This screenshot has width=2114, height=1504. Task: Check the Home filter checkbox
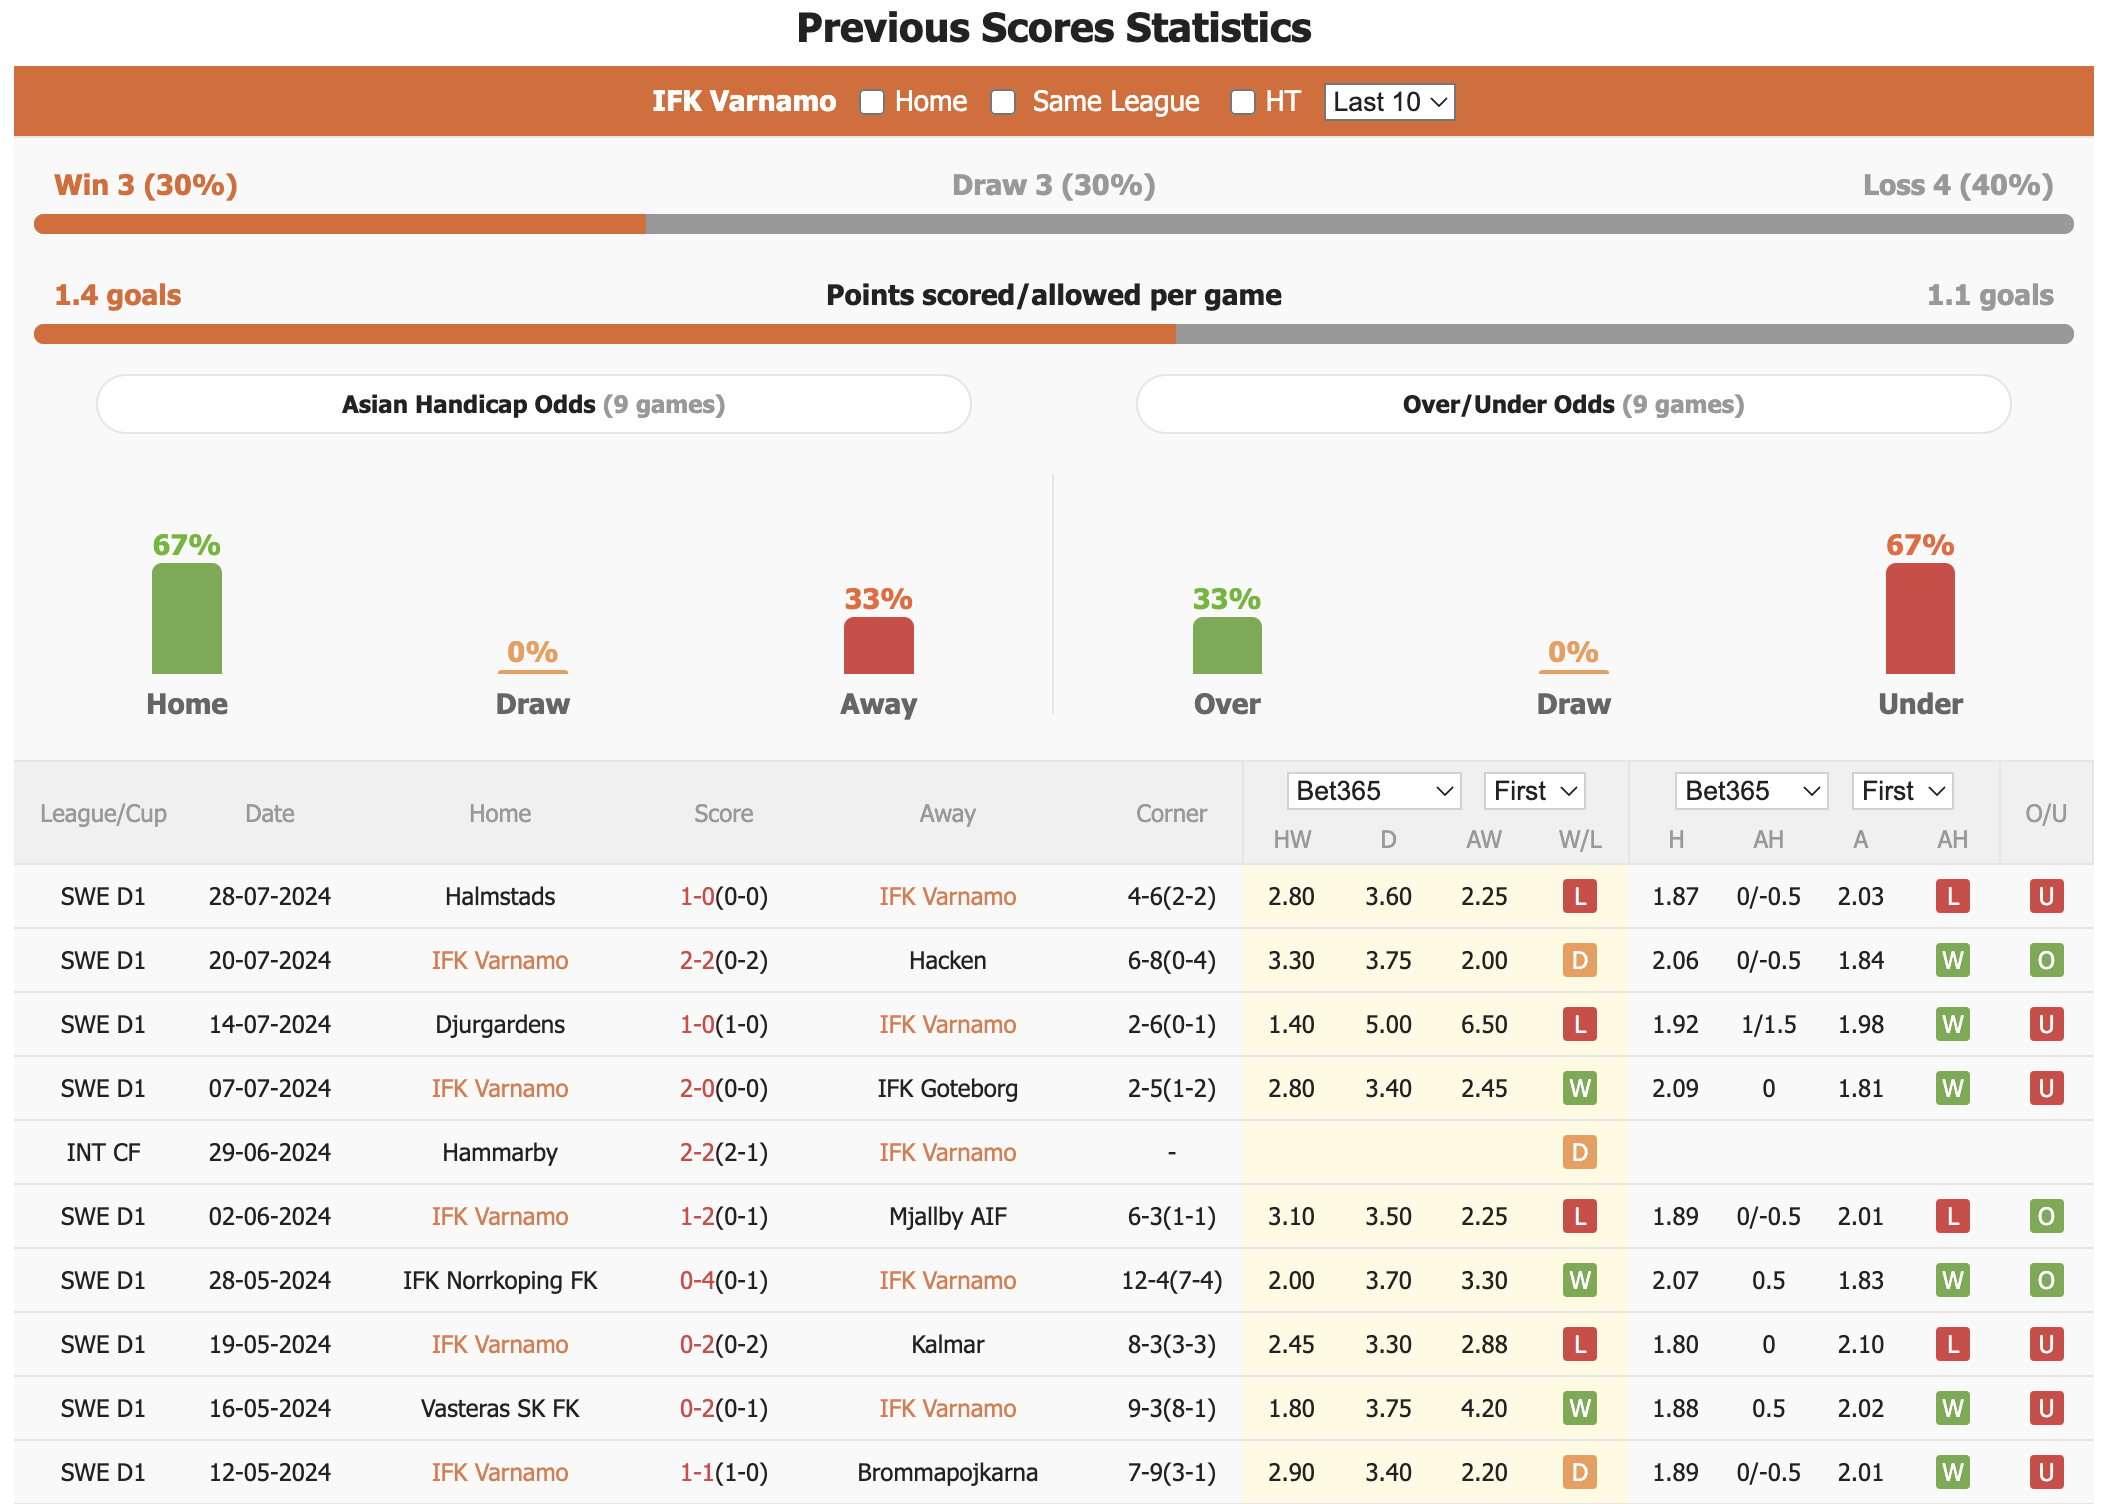[872, 102]
